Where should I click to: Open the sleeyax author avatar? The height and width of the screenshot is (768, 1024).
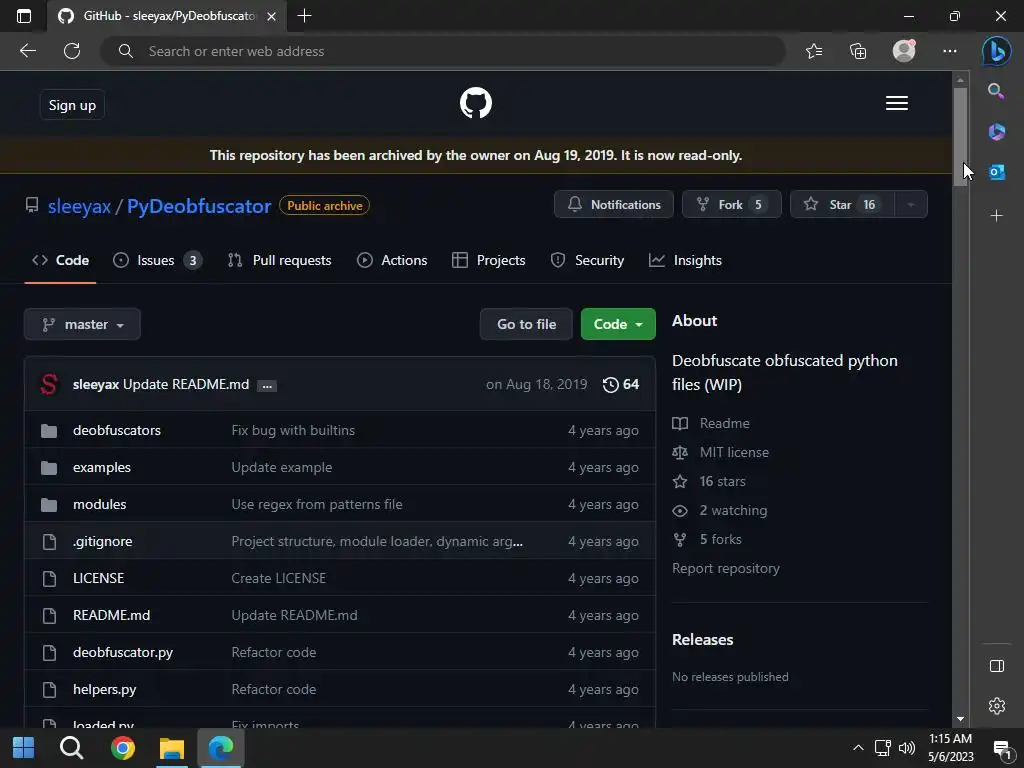point(49,384)
